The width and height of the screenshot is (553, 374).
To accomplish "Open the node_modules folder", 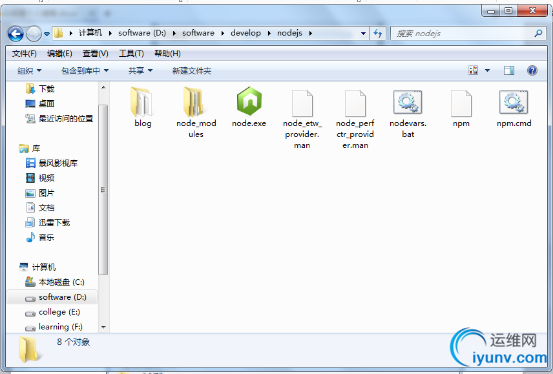I will click(x=196, y=113).
